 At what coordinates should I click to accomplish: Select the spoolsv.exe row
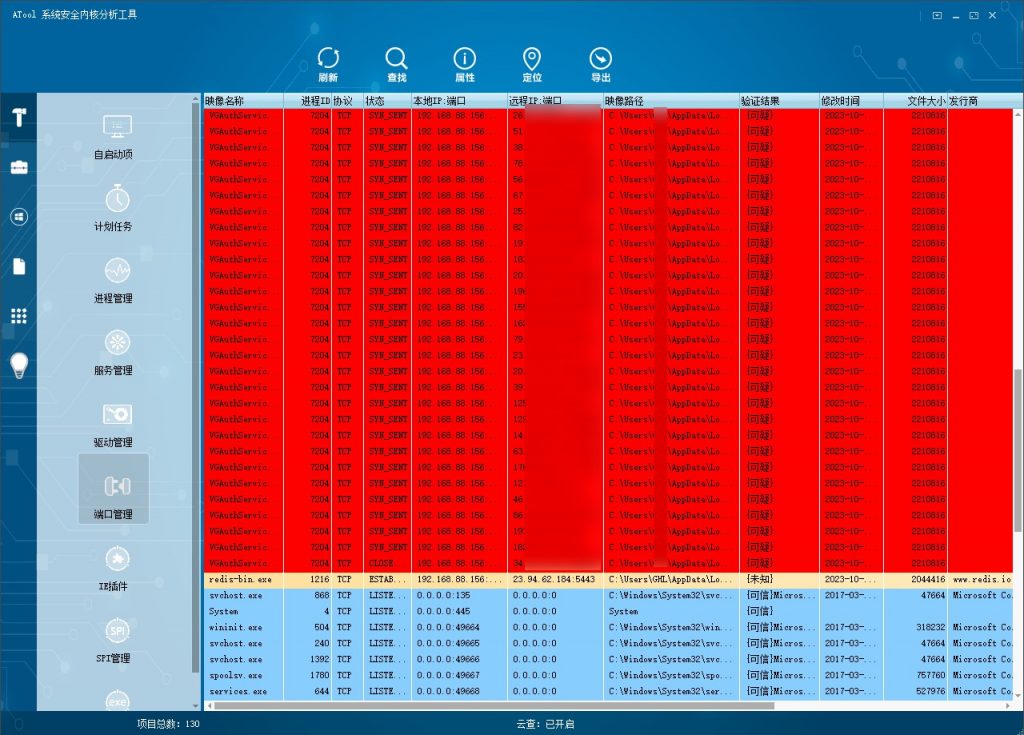click(x=608, y=675)
